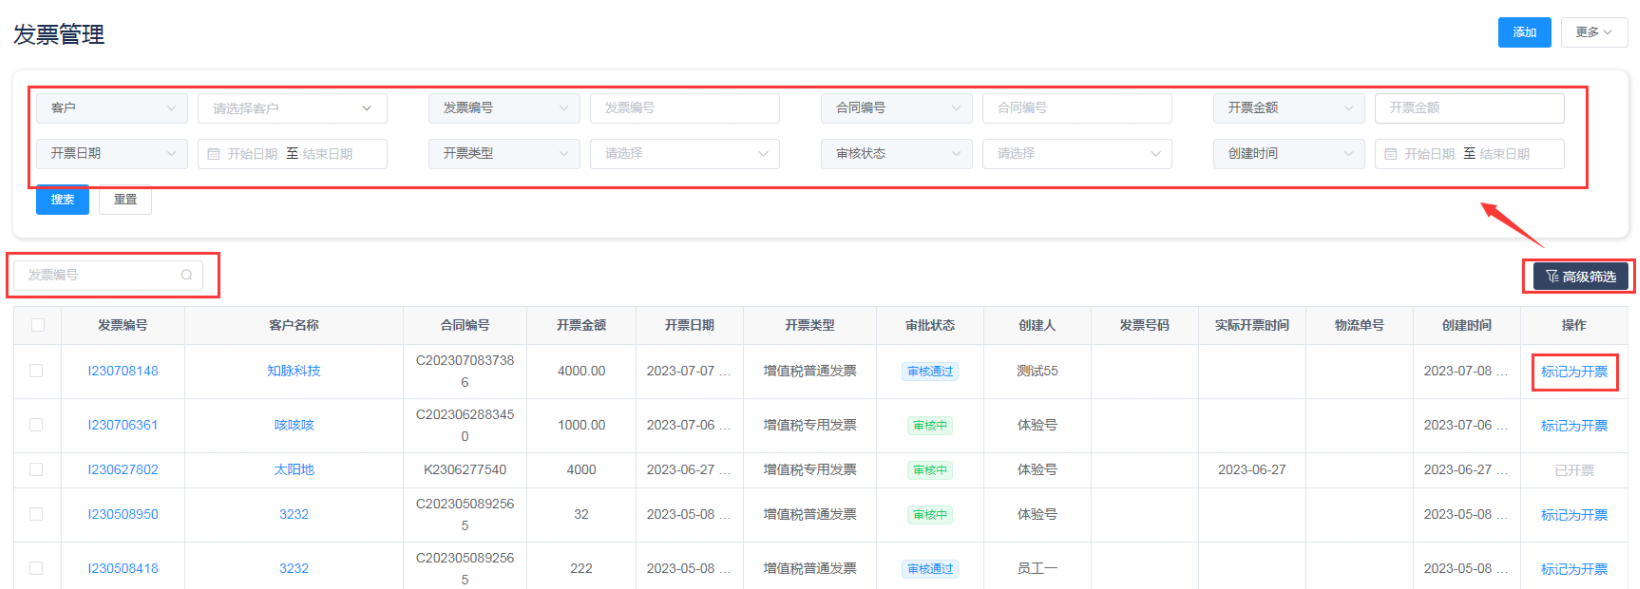Image resolution: width=1640 pixels, height=589 pixels.
Task: Click 标记为开票 for invoice I230508950
Action: (x=1574, y=515)
